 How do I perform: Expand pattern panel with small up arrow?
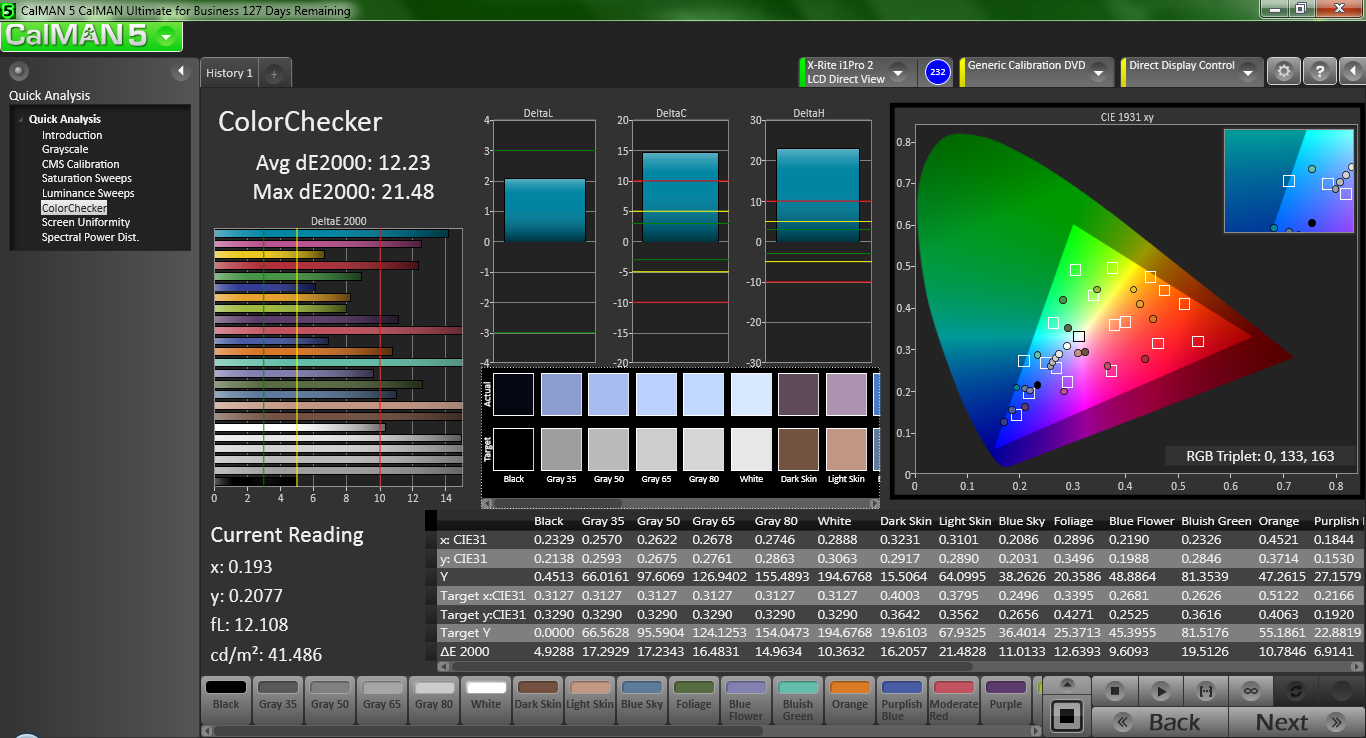coord(1068,684)
